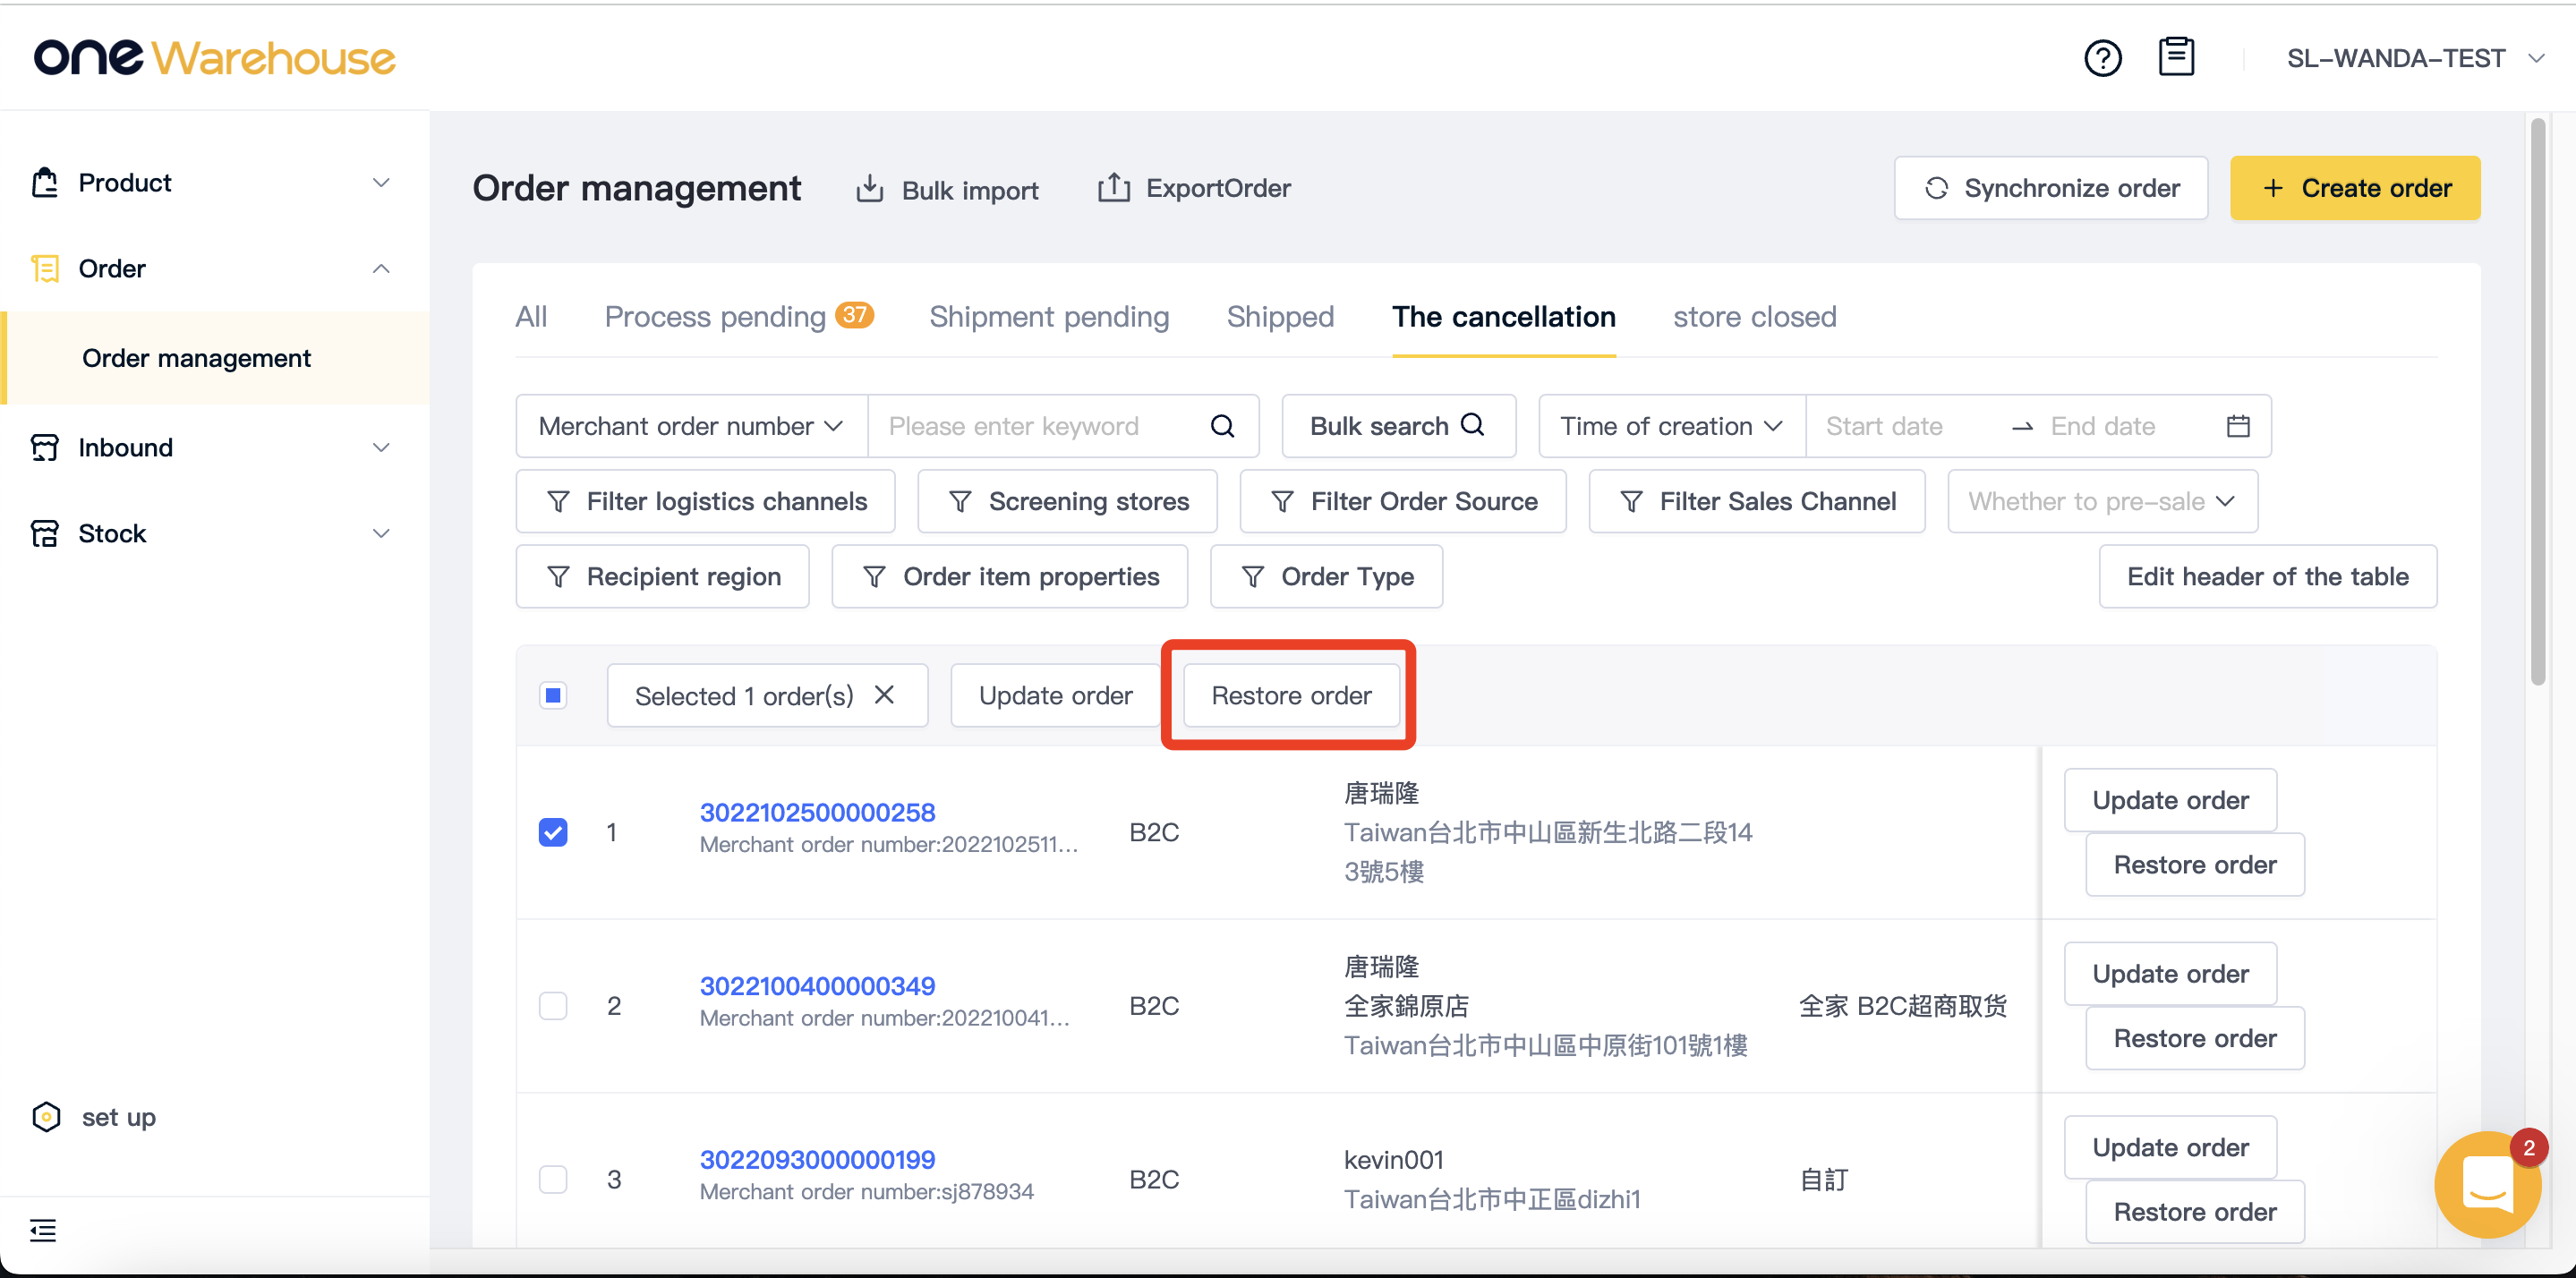Check the checkbox for order 3022100400000349

point(553,1005)
